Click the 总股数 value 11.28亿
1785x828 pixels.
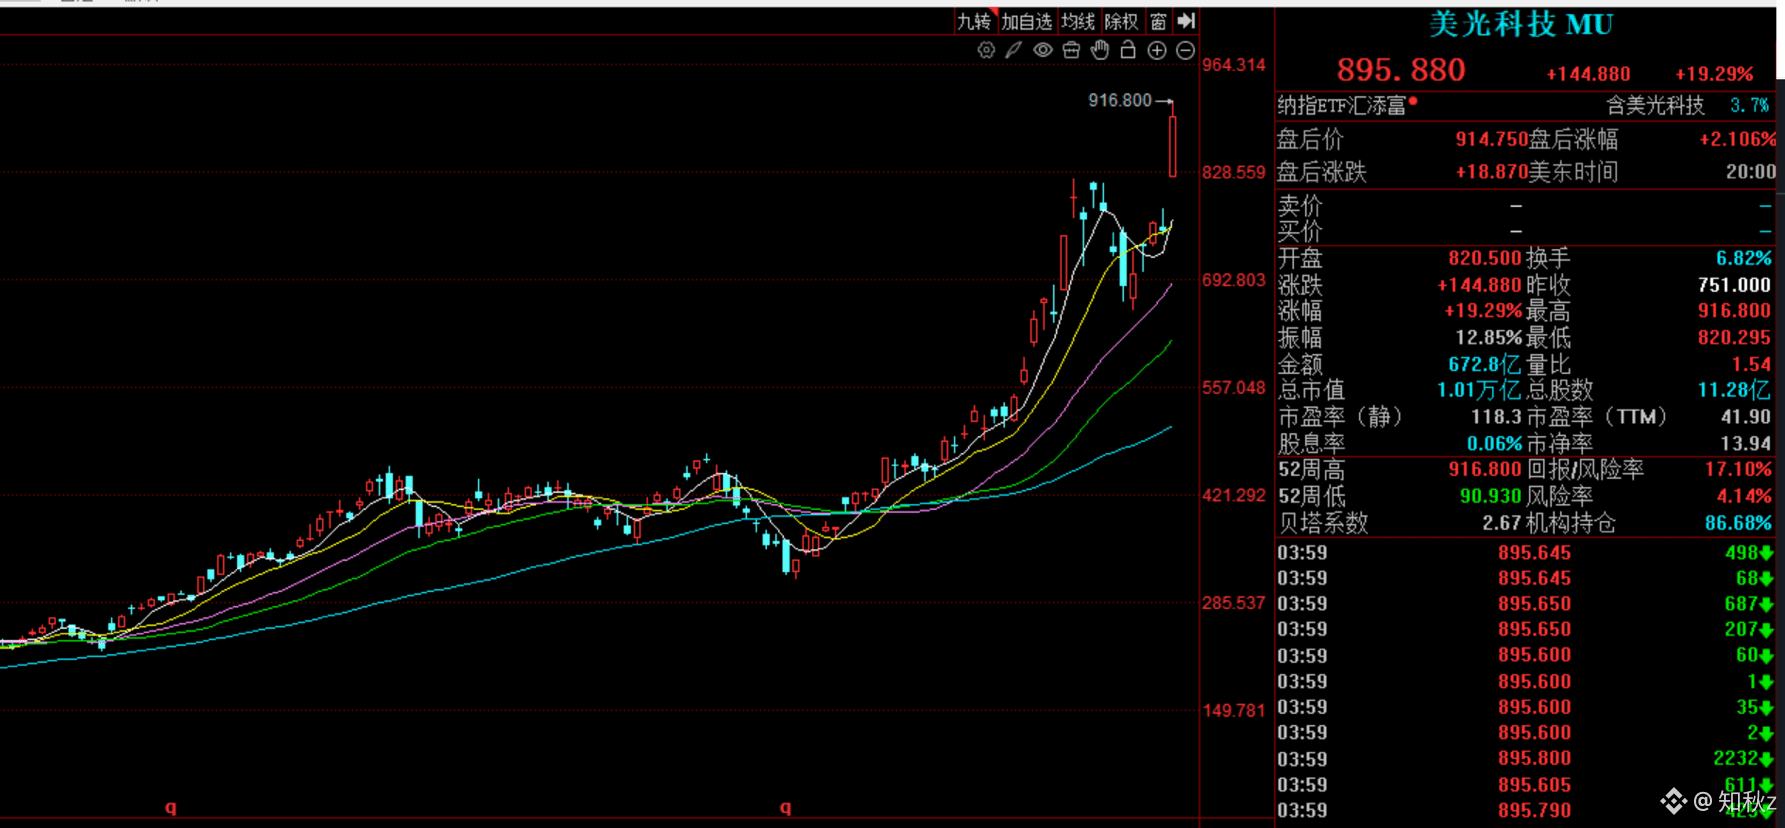tap(1734, 390)
